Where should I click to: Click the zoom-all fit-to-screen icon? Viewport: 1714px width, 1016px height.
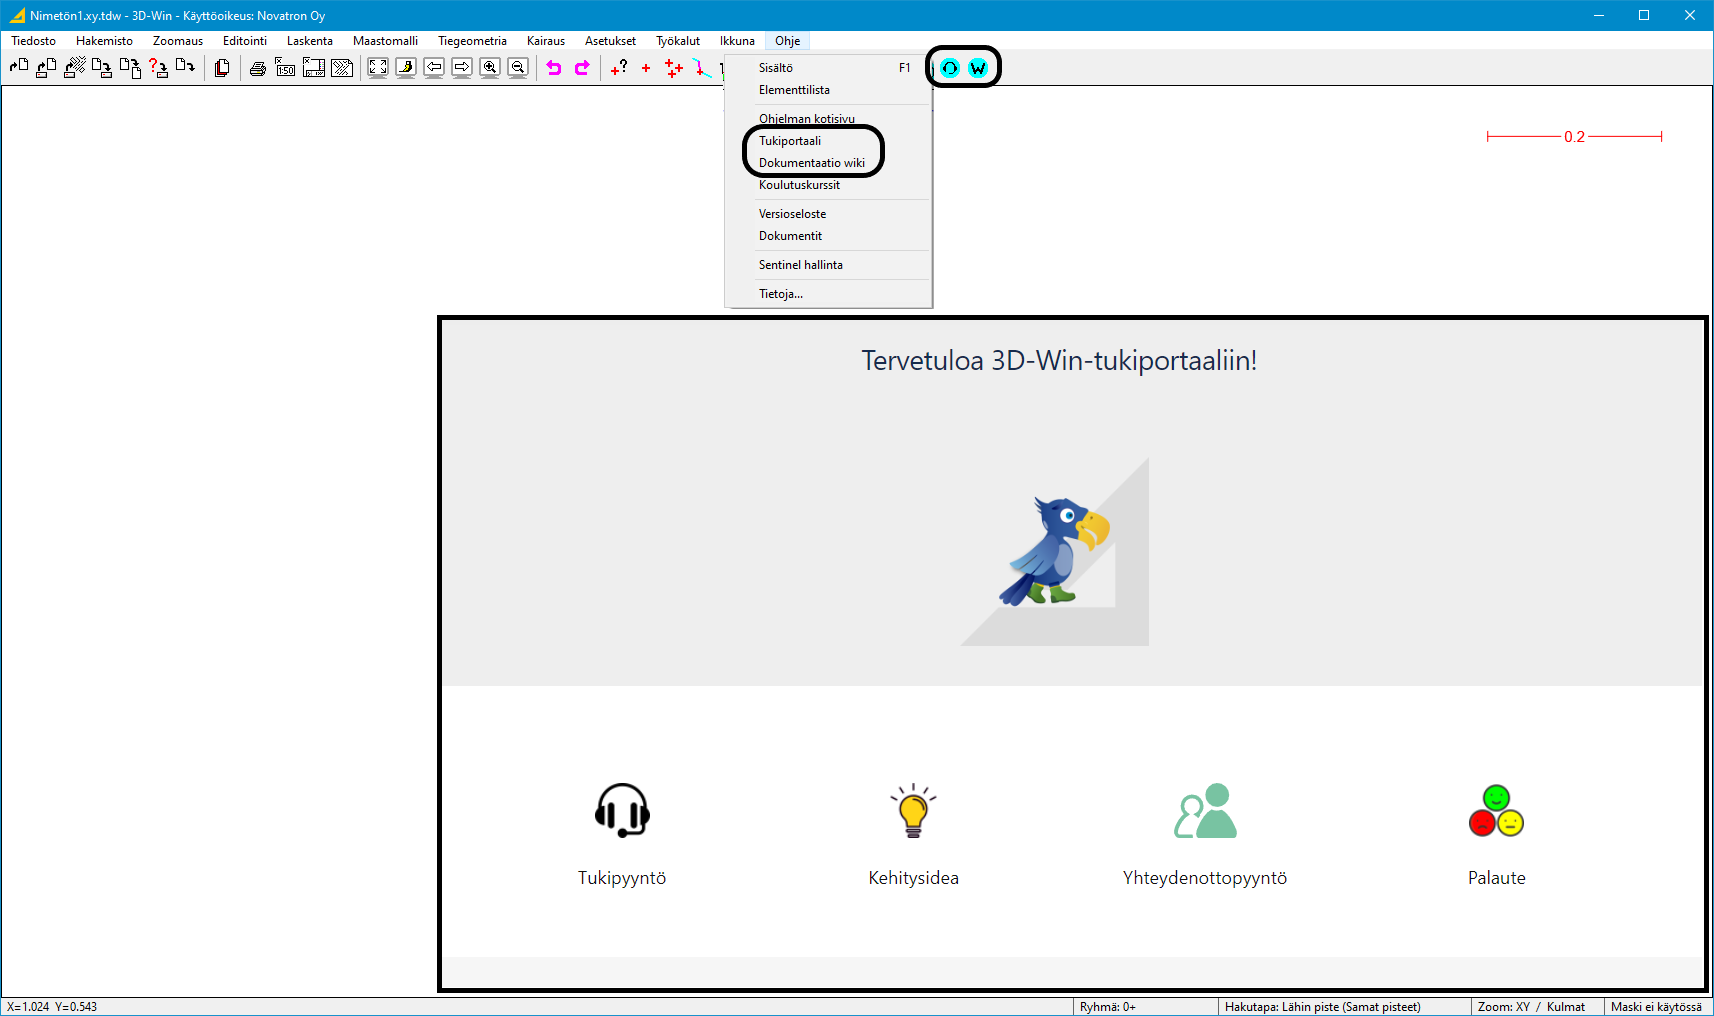[378, 68]
